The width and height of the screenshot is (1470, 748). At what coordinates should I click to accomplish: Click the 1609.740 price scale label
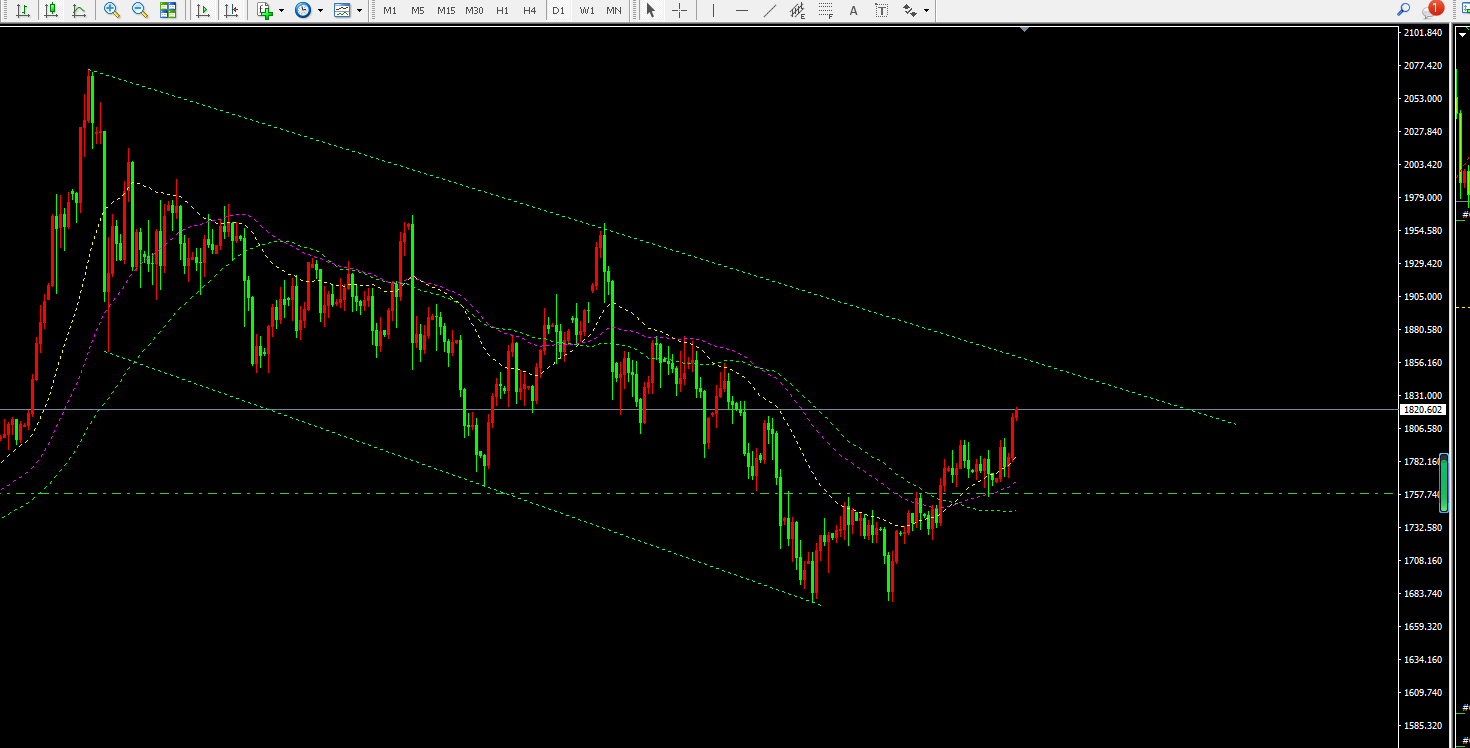[x=1423, y=693]
